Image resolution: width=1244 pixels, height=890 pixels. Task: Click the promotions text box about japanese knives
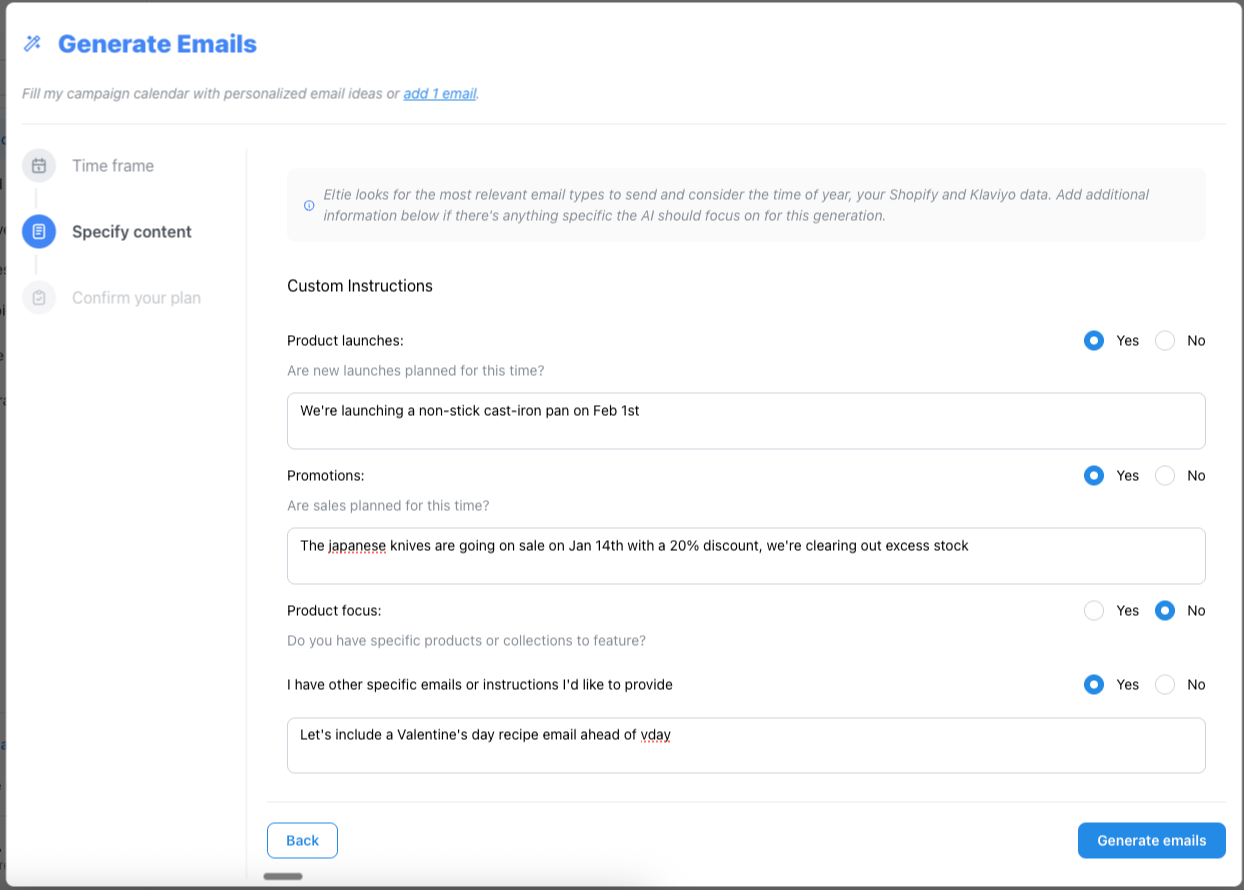[x=745, y=556]
